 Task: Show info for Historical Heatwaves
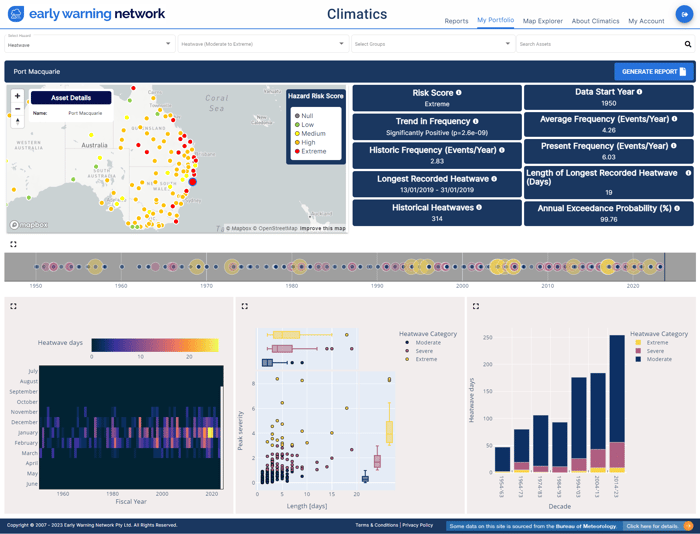pyautogui.click(x=479, y=207)
